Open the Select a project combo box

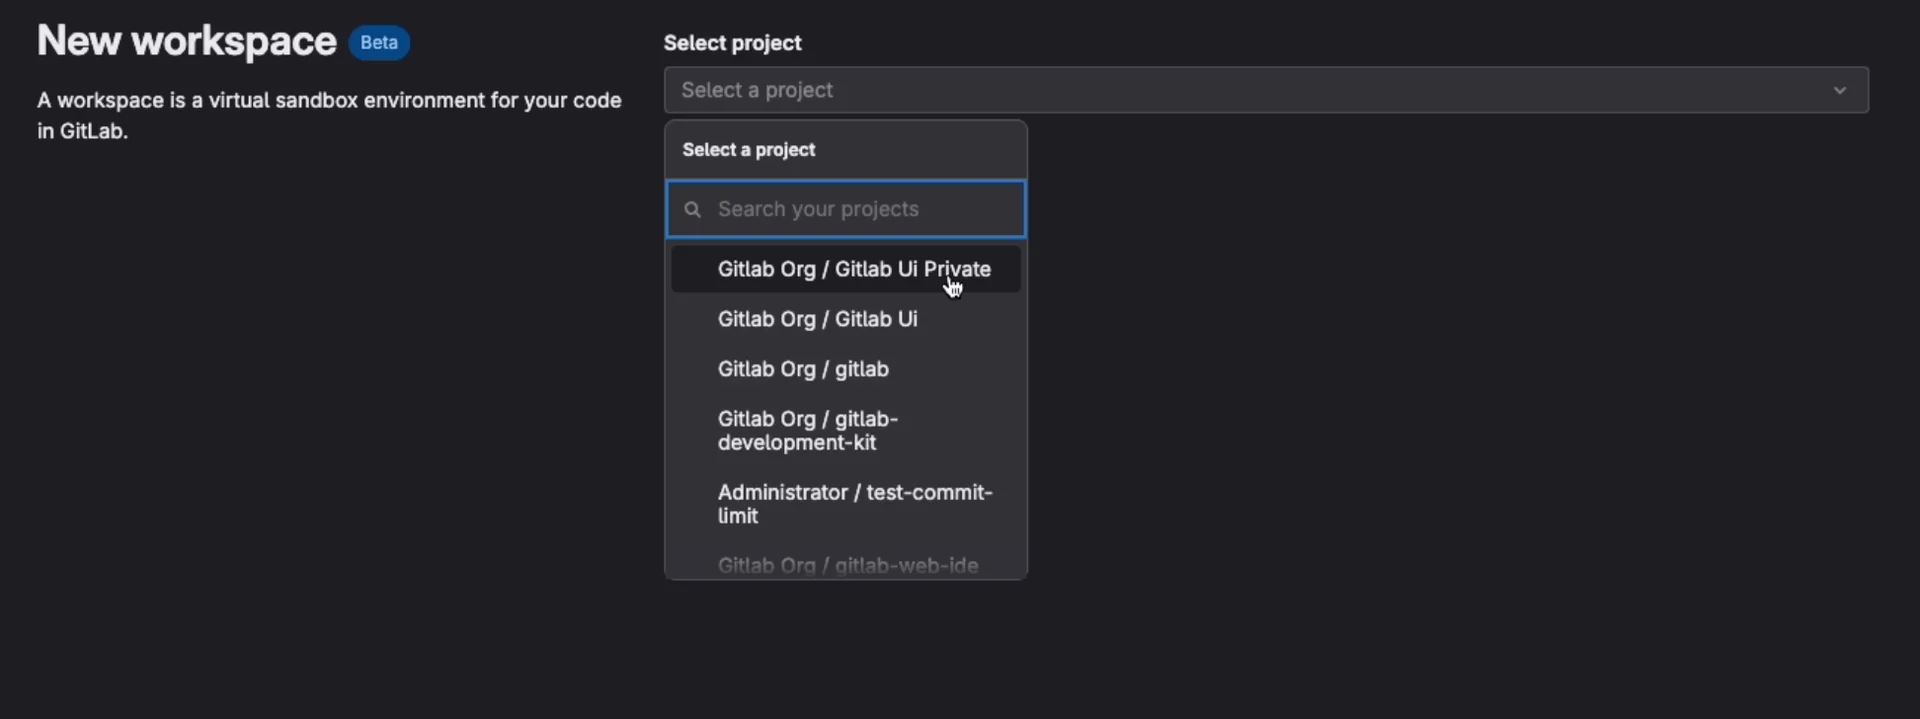[x=1265, y=90]
